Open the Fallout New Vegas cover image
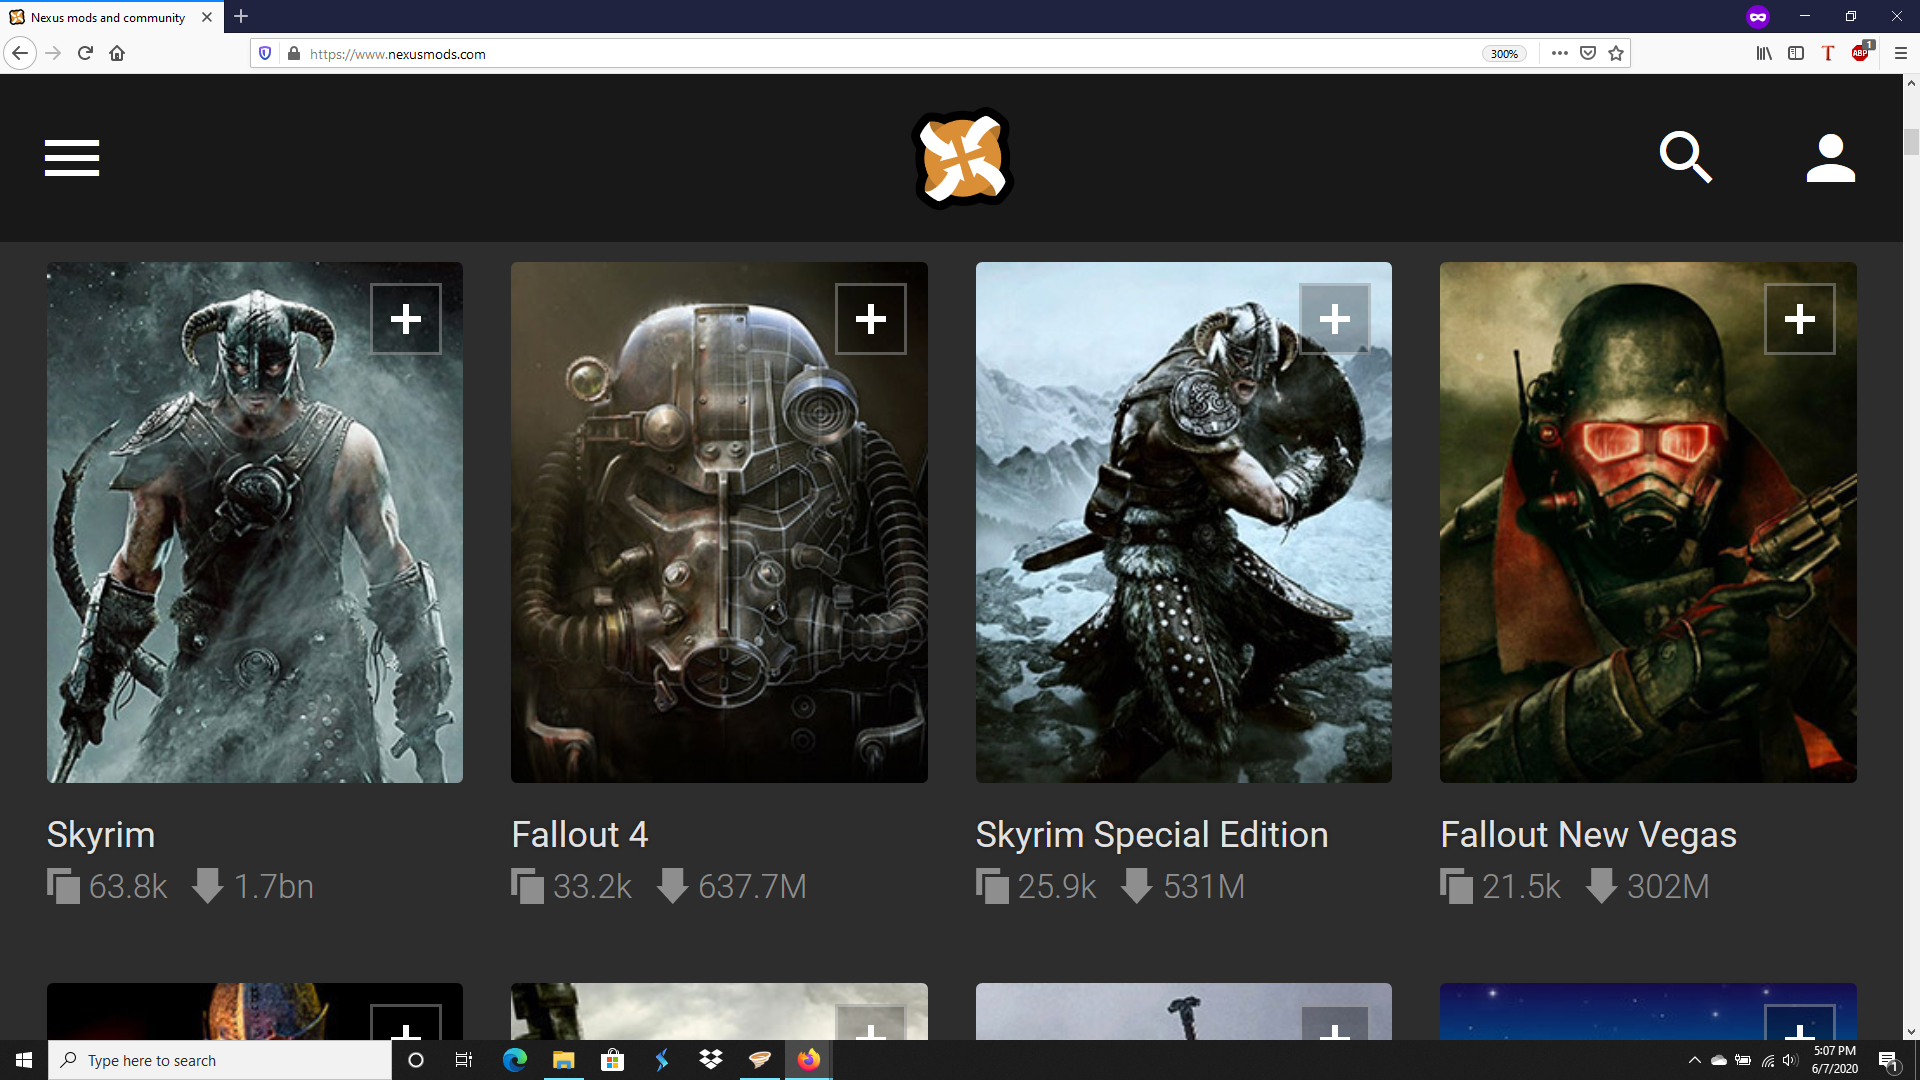This screenshot has width=1920, height=1080. 1648,522
